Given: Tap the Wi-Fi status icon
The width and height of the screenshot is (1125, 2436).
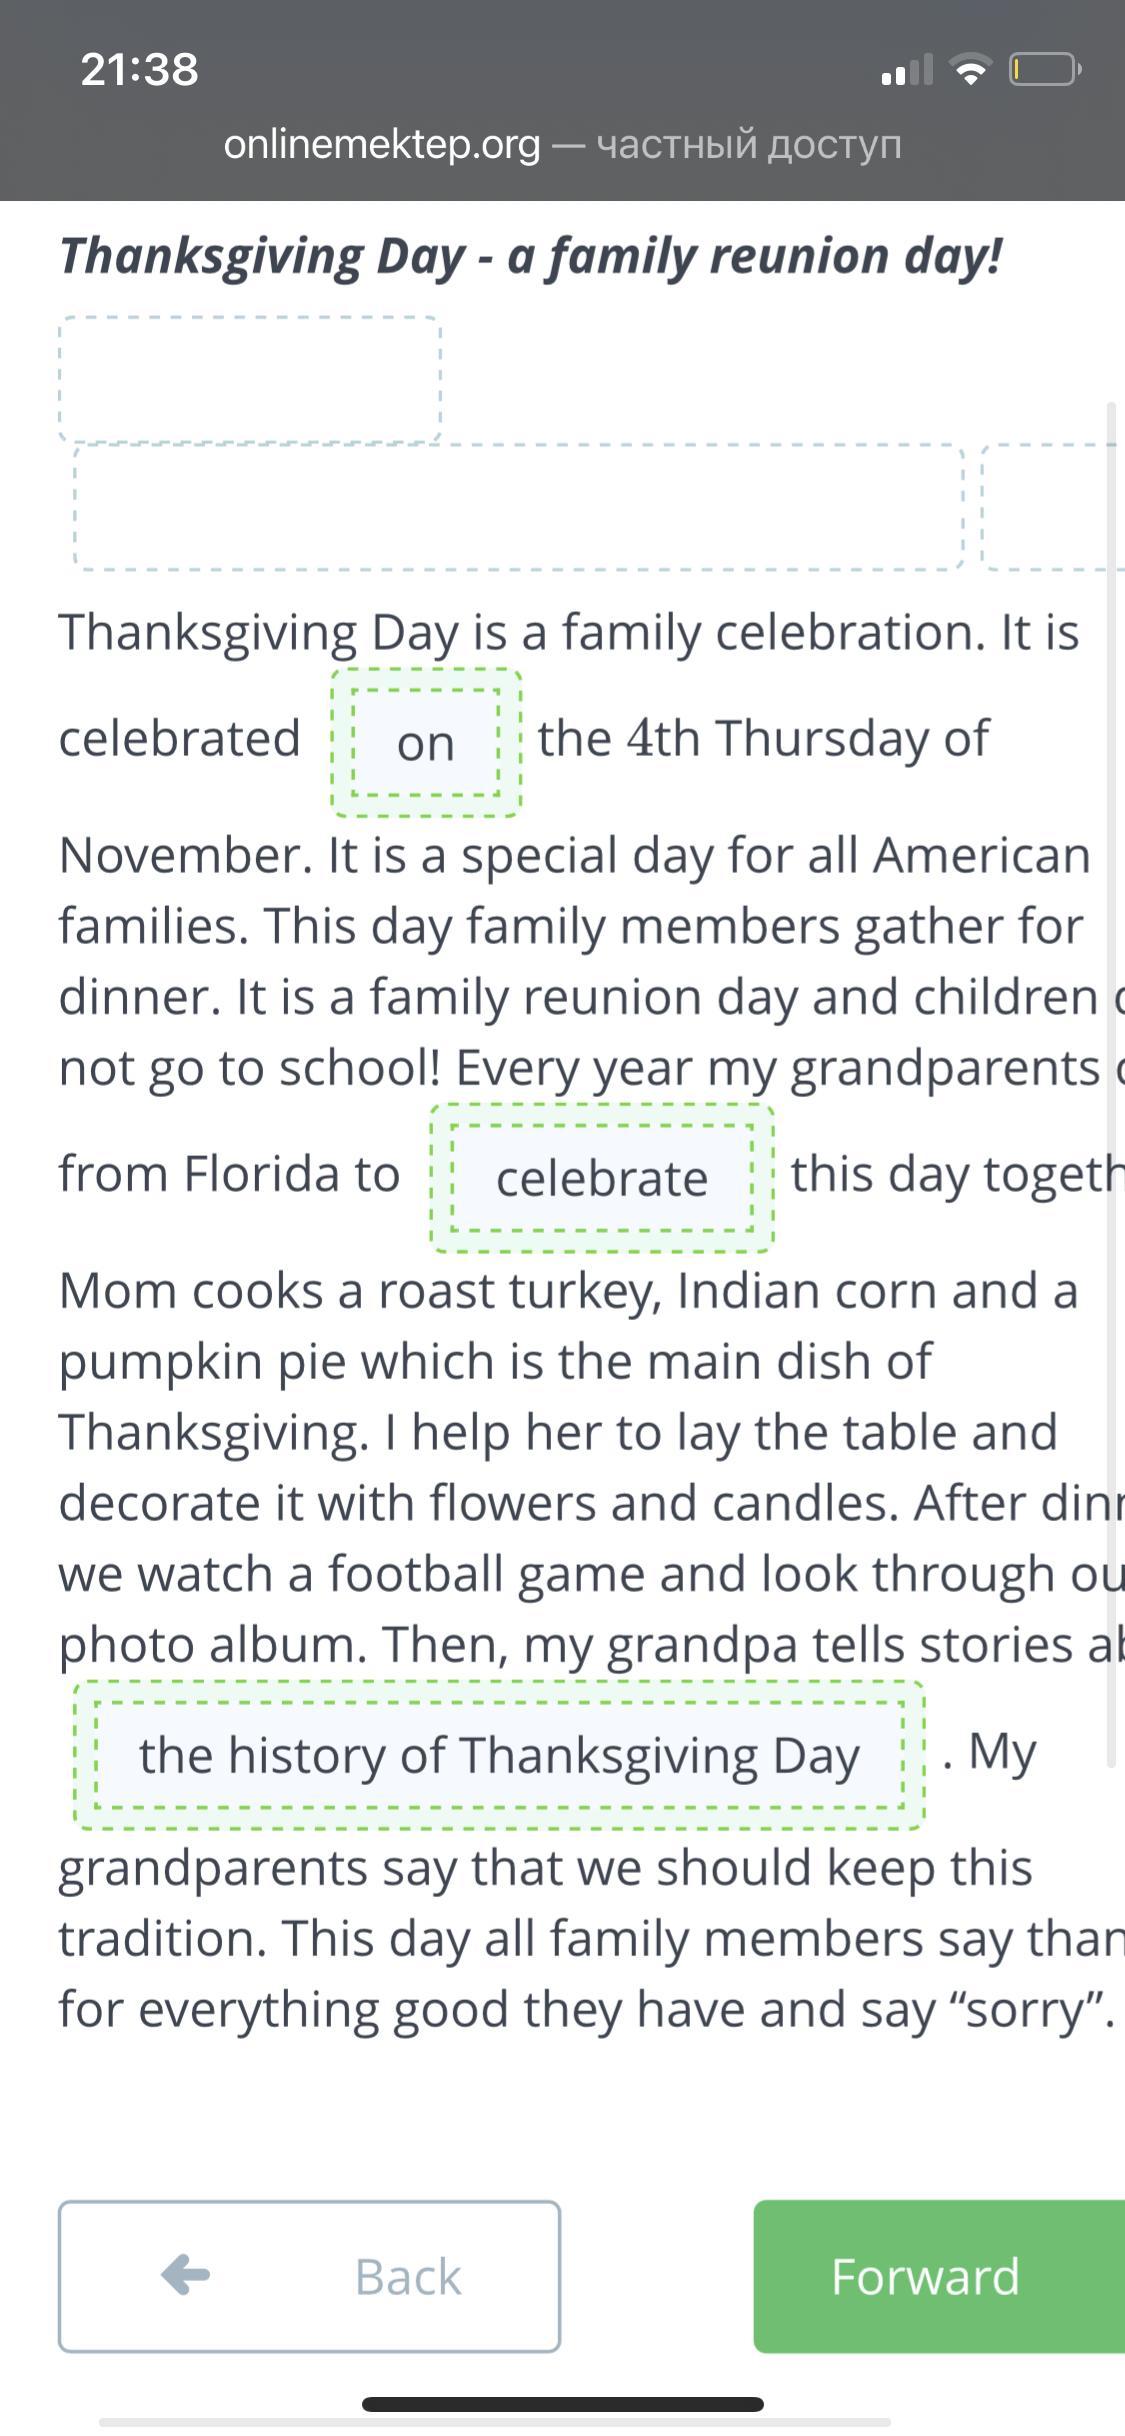Looking at the screenshot, I should coord(969,70).
